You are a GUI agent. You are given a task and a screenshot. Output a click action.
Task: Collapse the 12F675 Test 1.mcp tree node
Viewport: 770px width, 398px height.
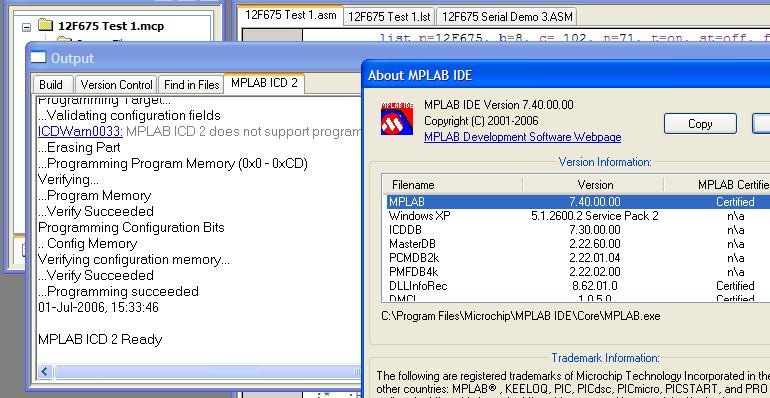[x=27, y=27]
